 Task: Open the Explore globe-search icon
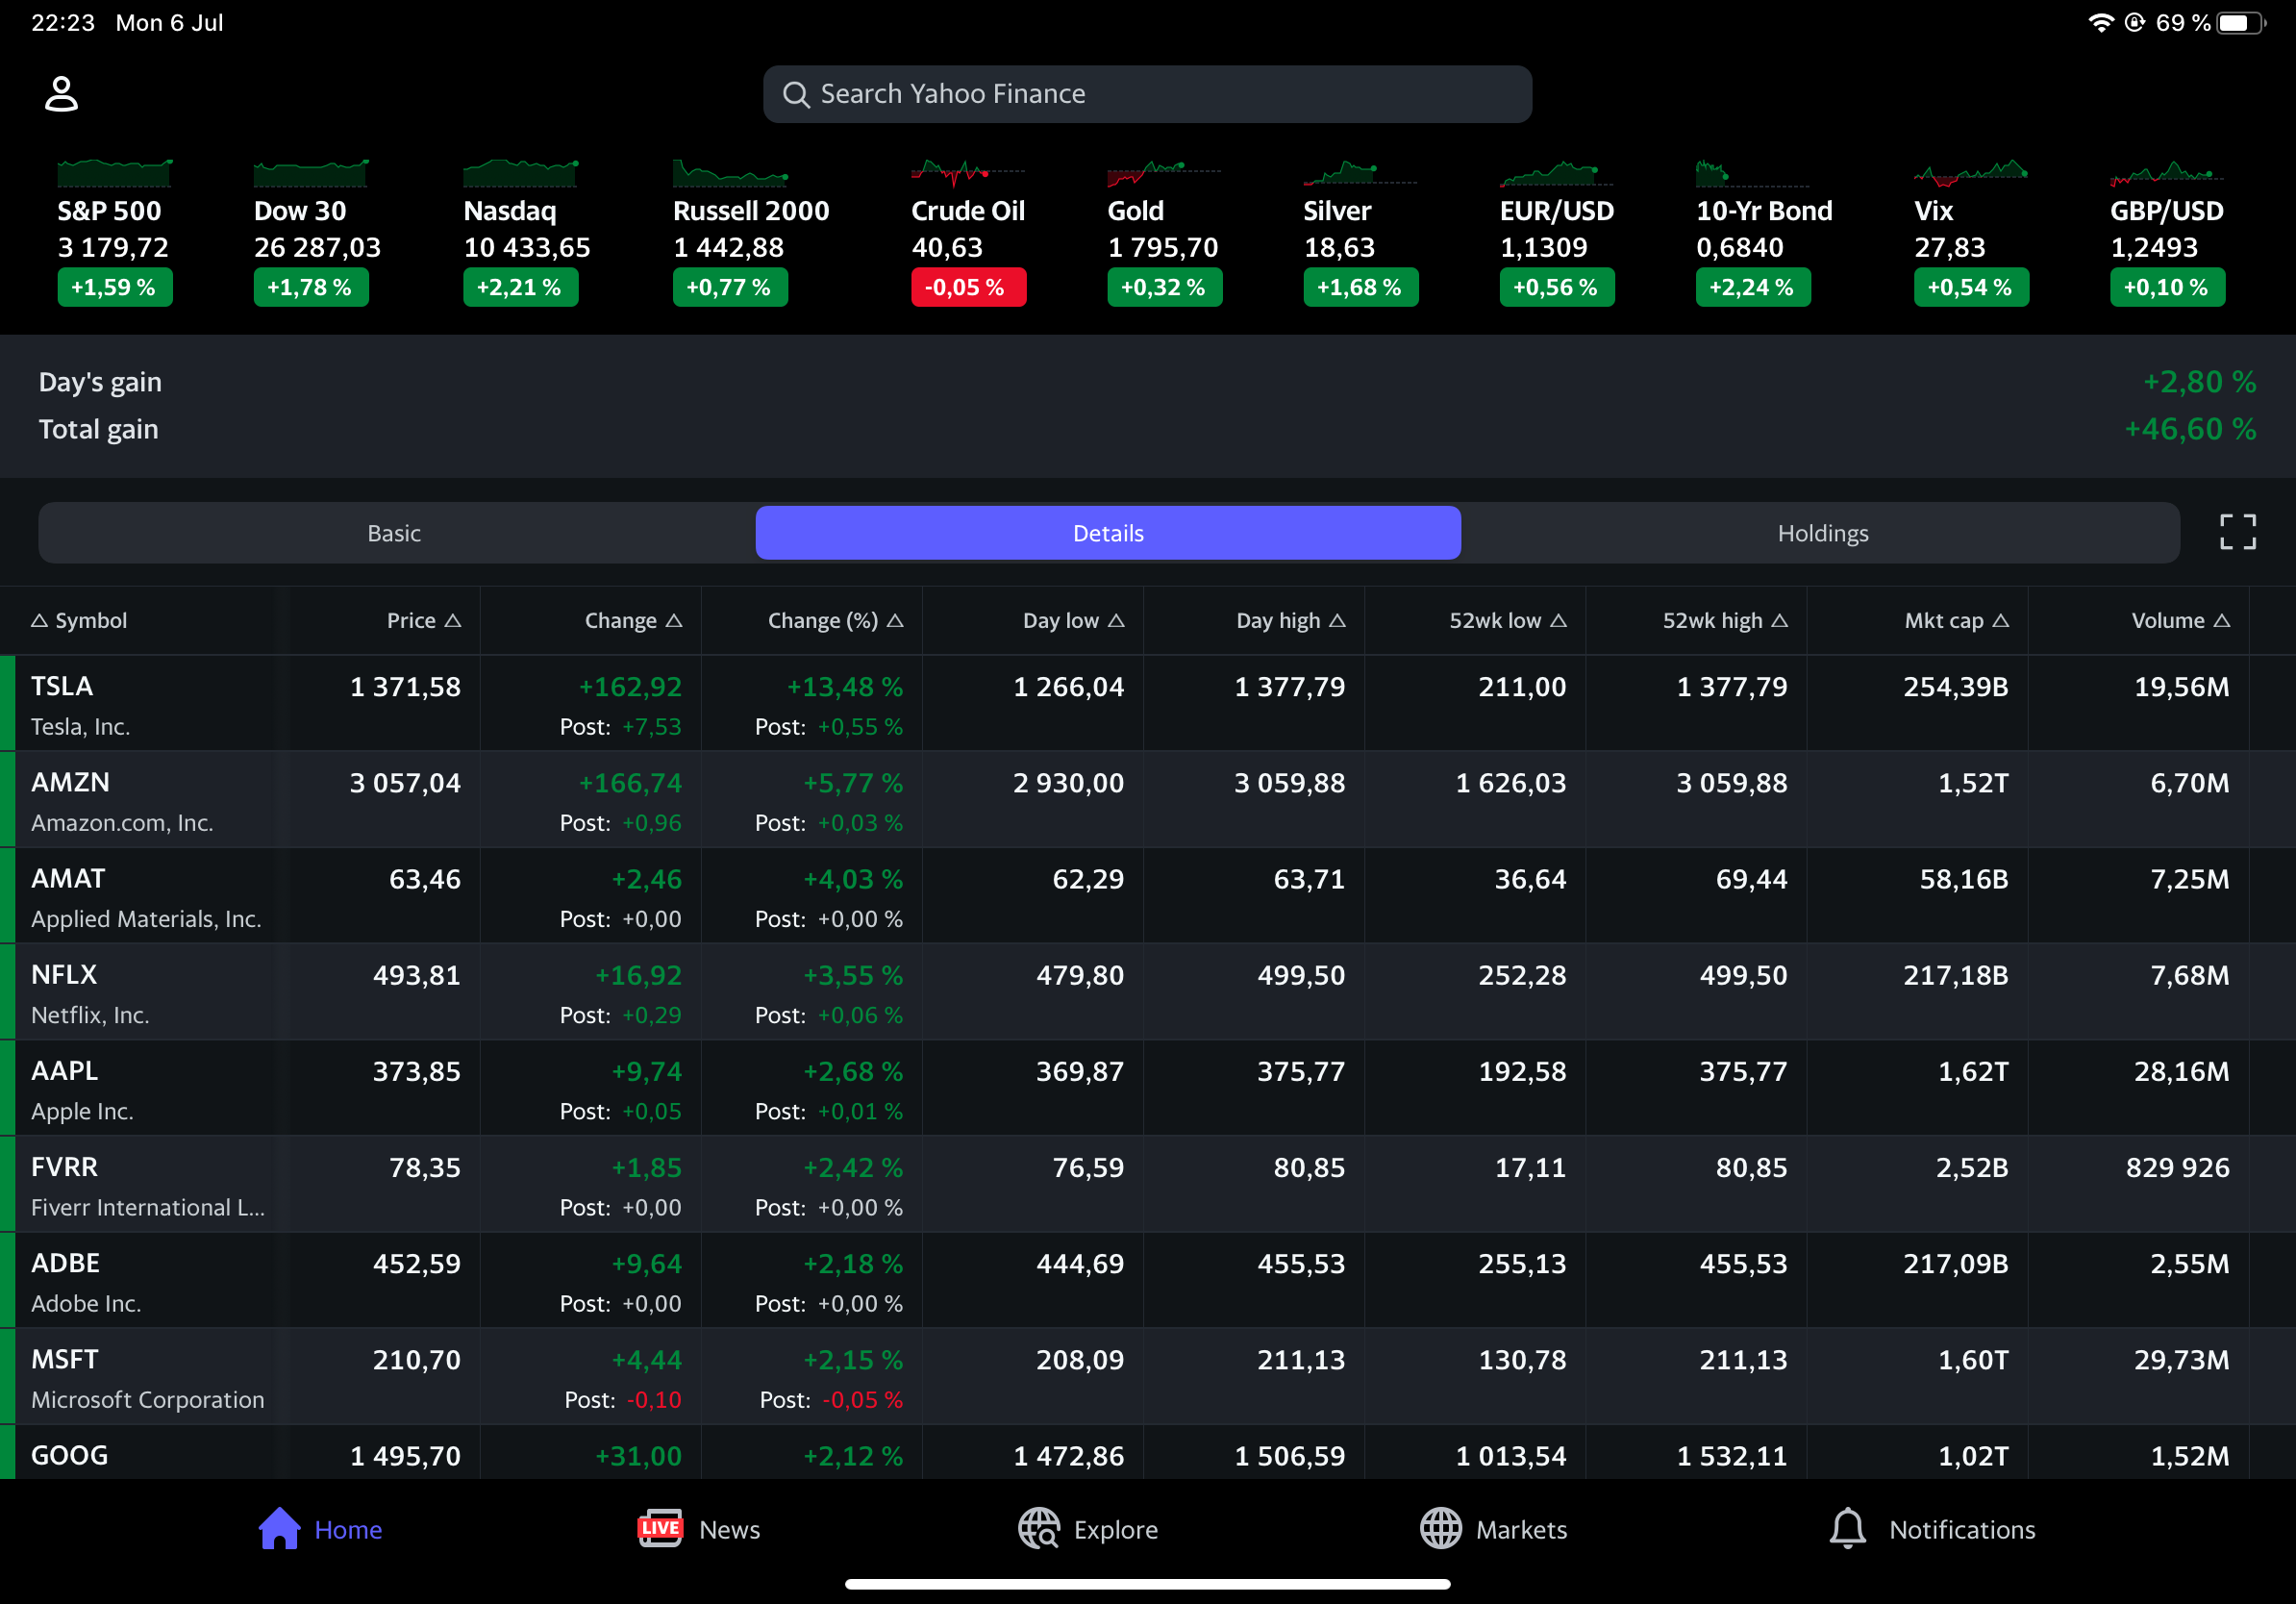point(1039,1528)
